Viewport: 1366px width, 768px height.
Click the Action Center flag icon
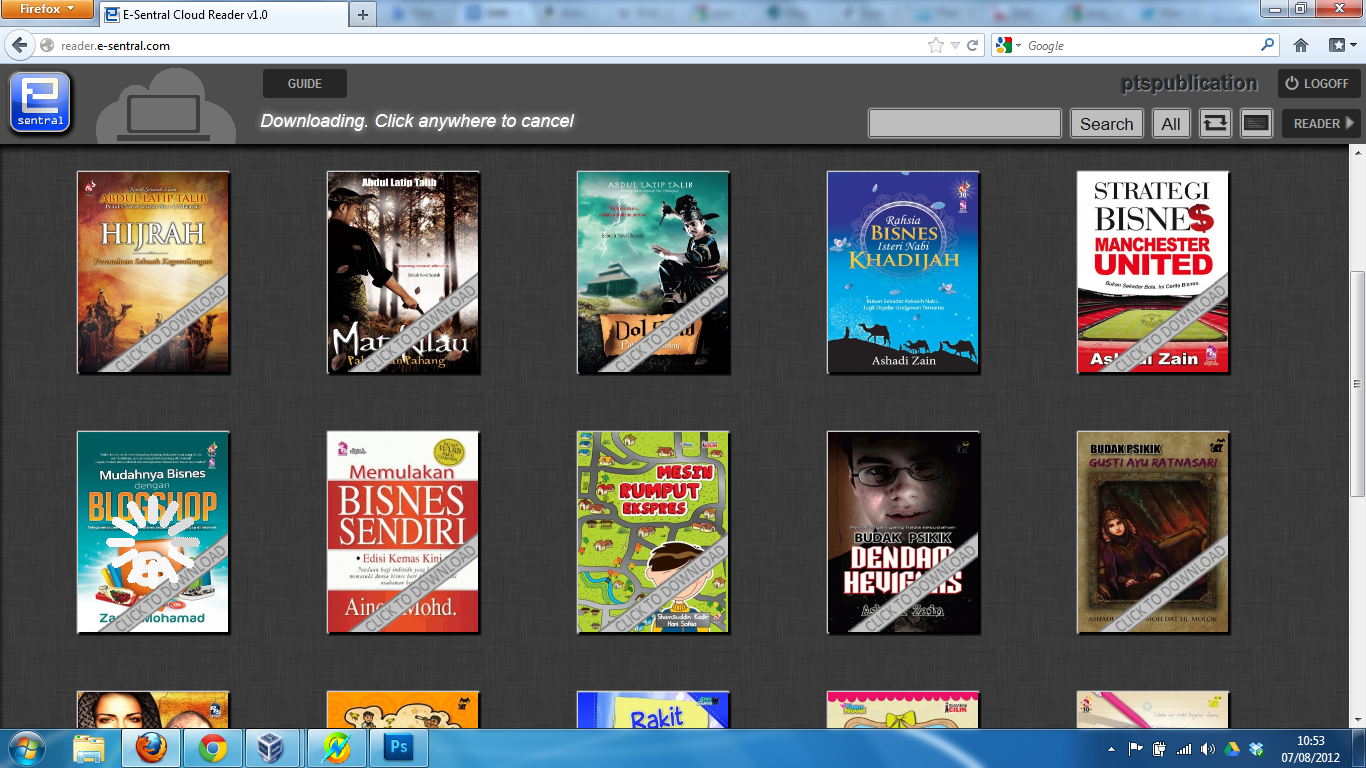(x=1136, y=748)
